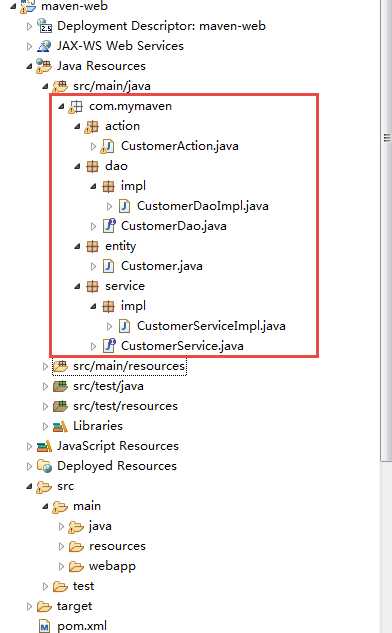This screenshot has width=392, height=633.
Task: Click the Customer.java file icon
Action: click(x=108, y=266)
